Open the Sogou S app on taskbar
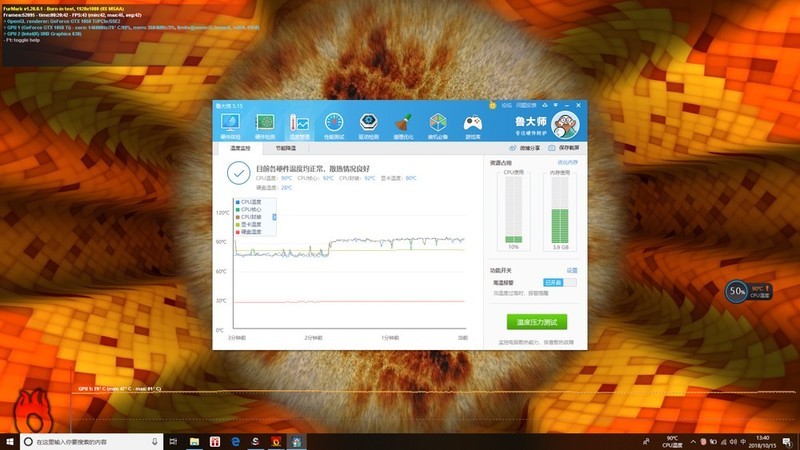800x450 pixels. tap(256, 442)
